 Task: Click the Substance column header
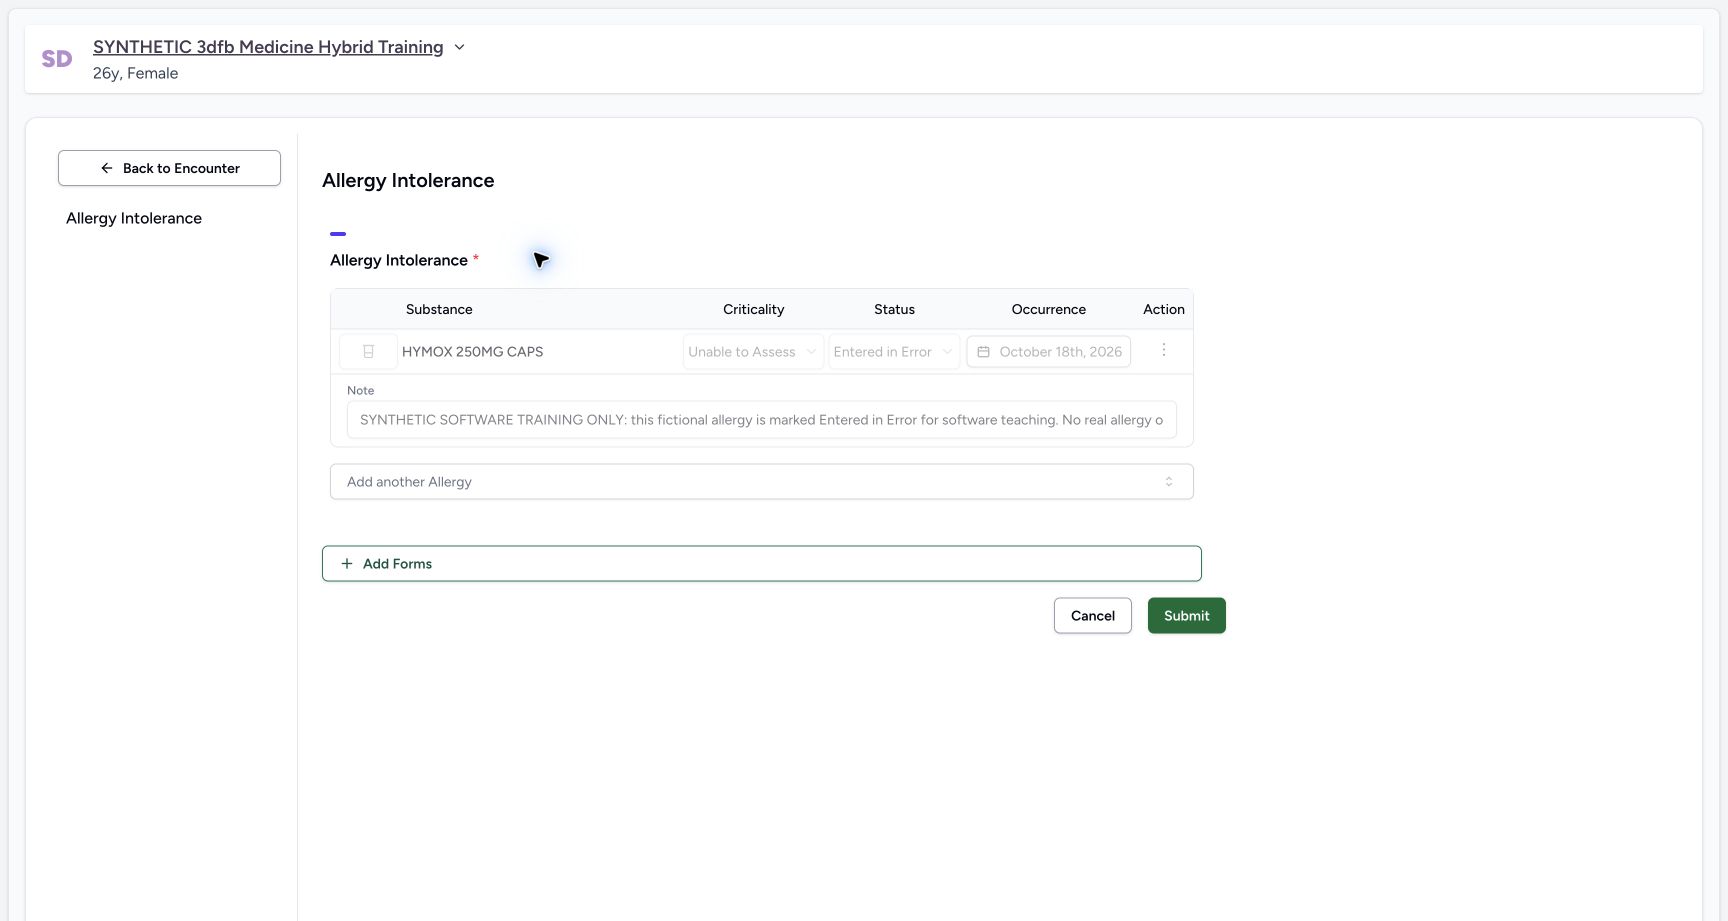[x=439, y=309]
